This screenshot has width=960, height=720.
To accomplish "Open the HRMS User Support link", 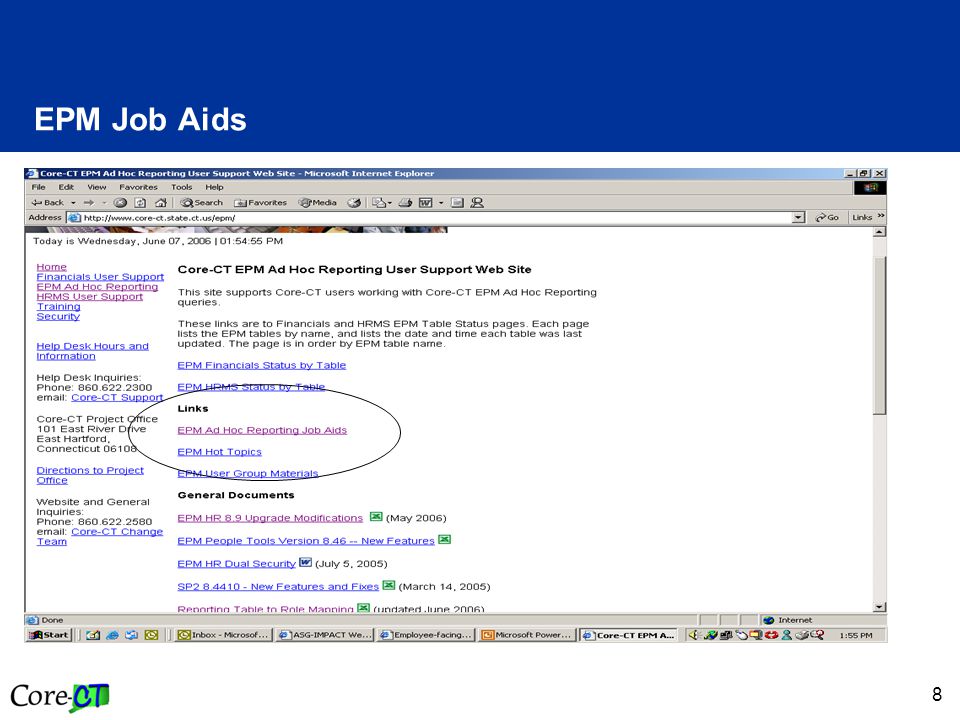I will (x=89, y=296).
